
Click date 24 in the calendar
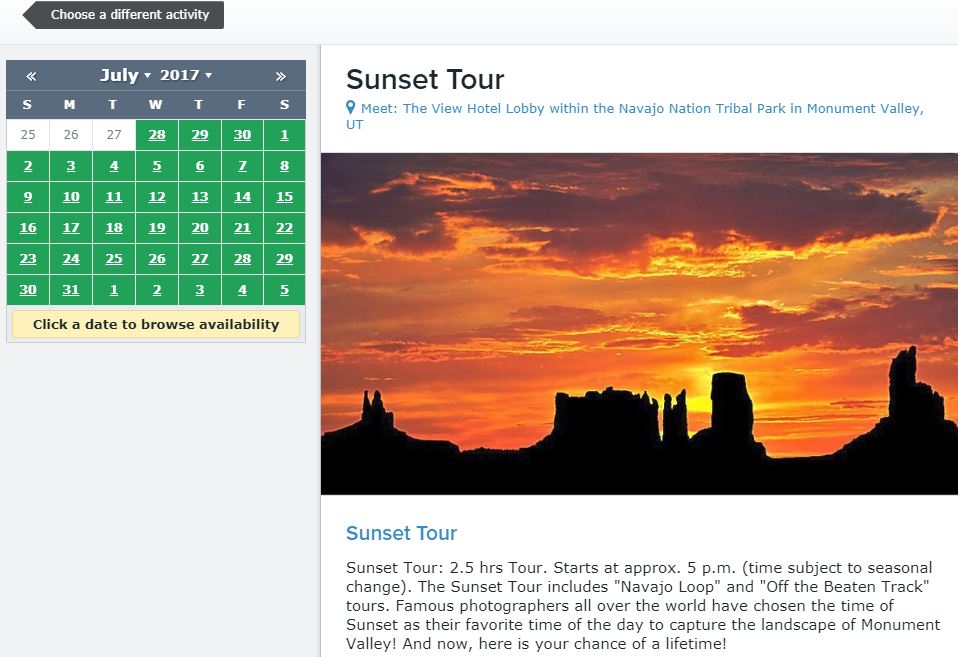(71, 259)
